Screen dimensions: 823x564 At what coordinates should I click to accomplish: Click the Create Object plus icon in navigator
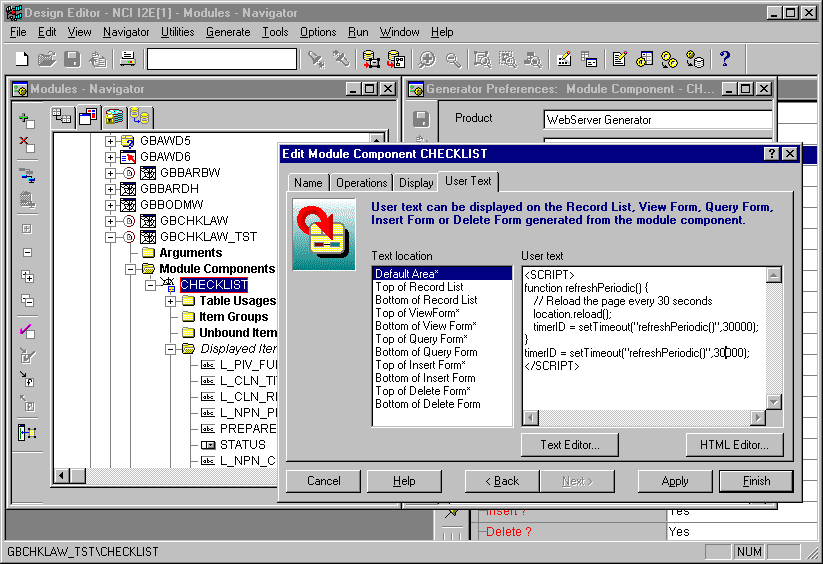coord(27,121)
